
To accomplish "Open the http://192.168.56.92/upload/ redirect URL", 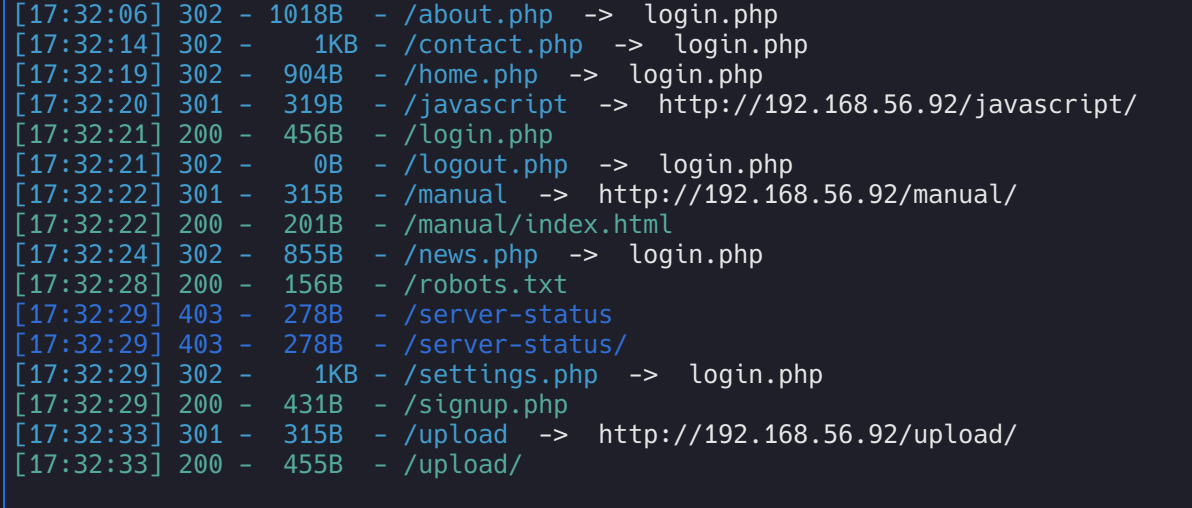I will coord(807,435).
